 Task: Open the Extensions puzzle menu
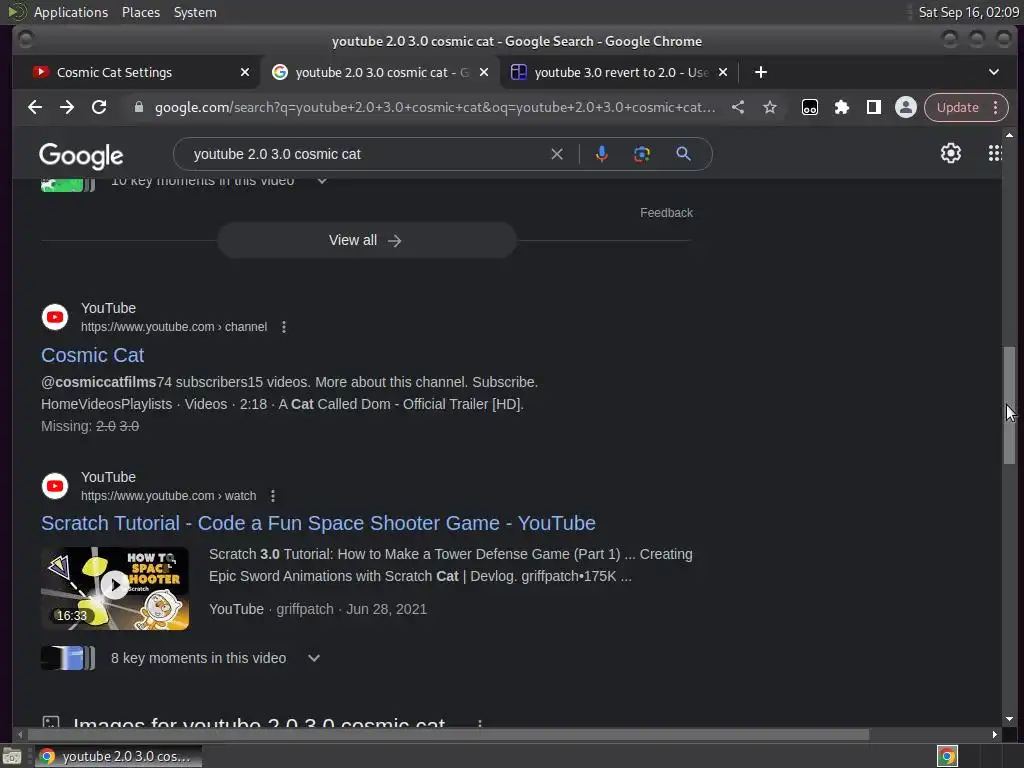pyautogui.click(x=842, y=107)
